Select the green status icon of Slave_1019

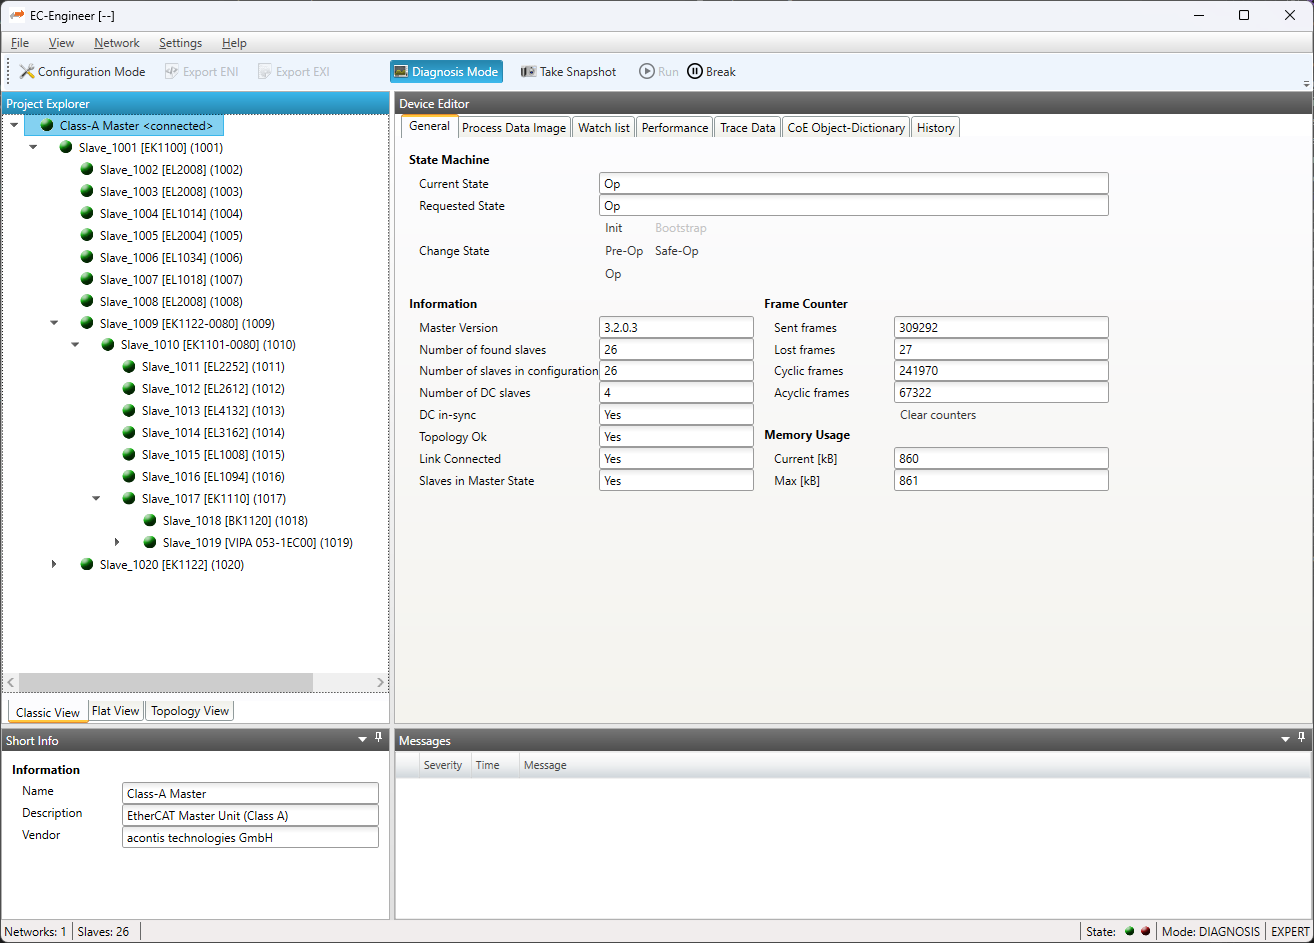(x=150, y=543)
